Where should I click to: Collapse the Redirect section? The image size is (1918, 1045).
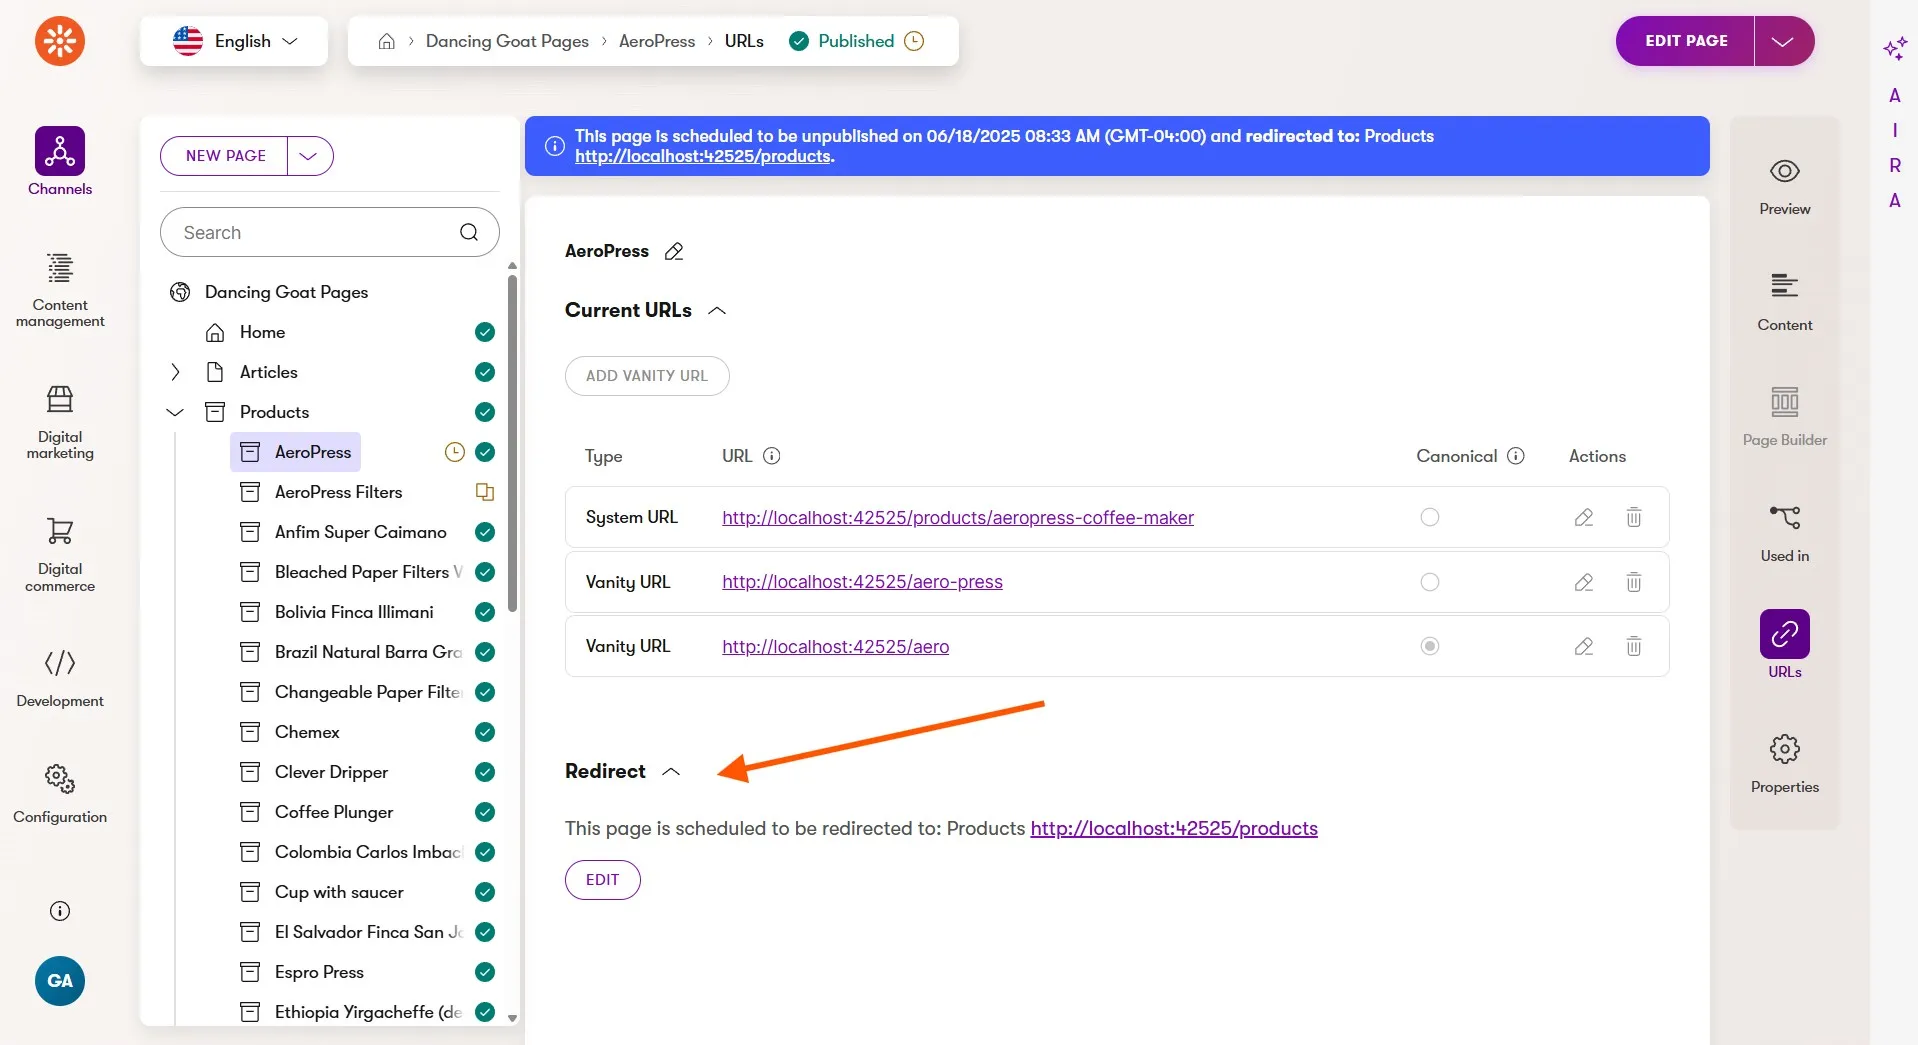671,772
